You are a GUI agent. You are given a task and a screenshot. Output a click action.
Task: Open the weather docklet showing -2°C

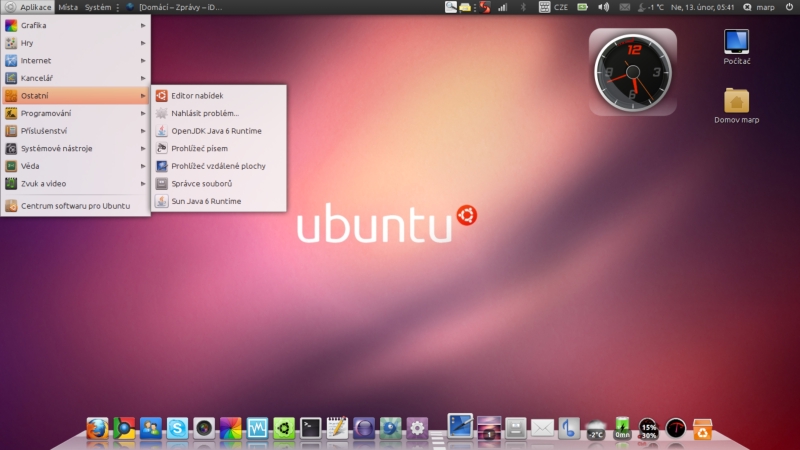[x=595, y=429]
